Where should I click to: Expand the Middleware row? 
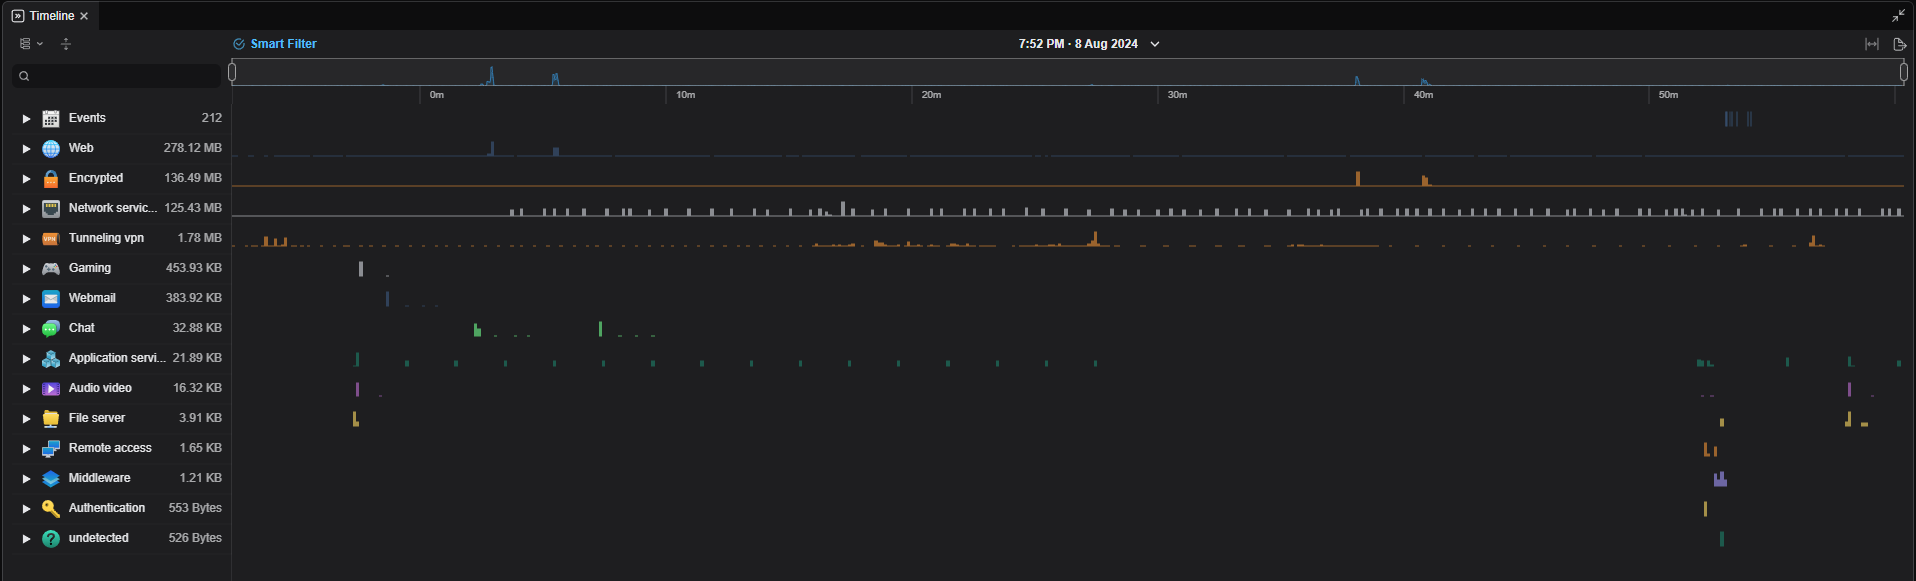pos(26,478)
